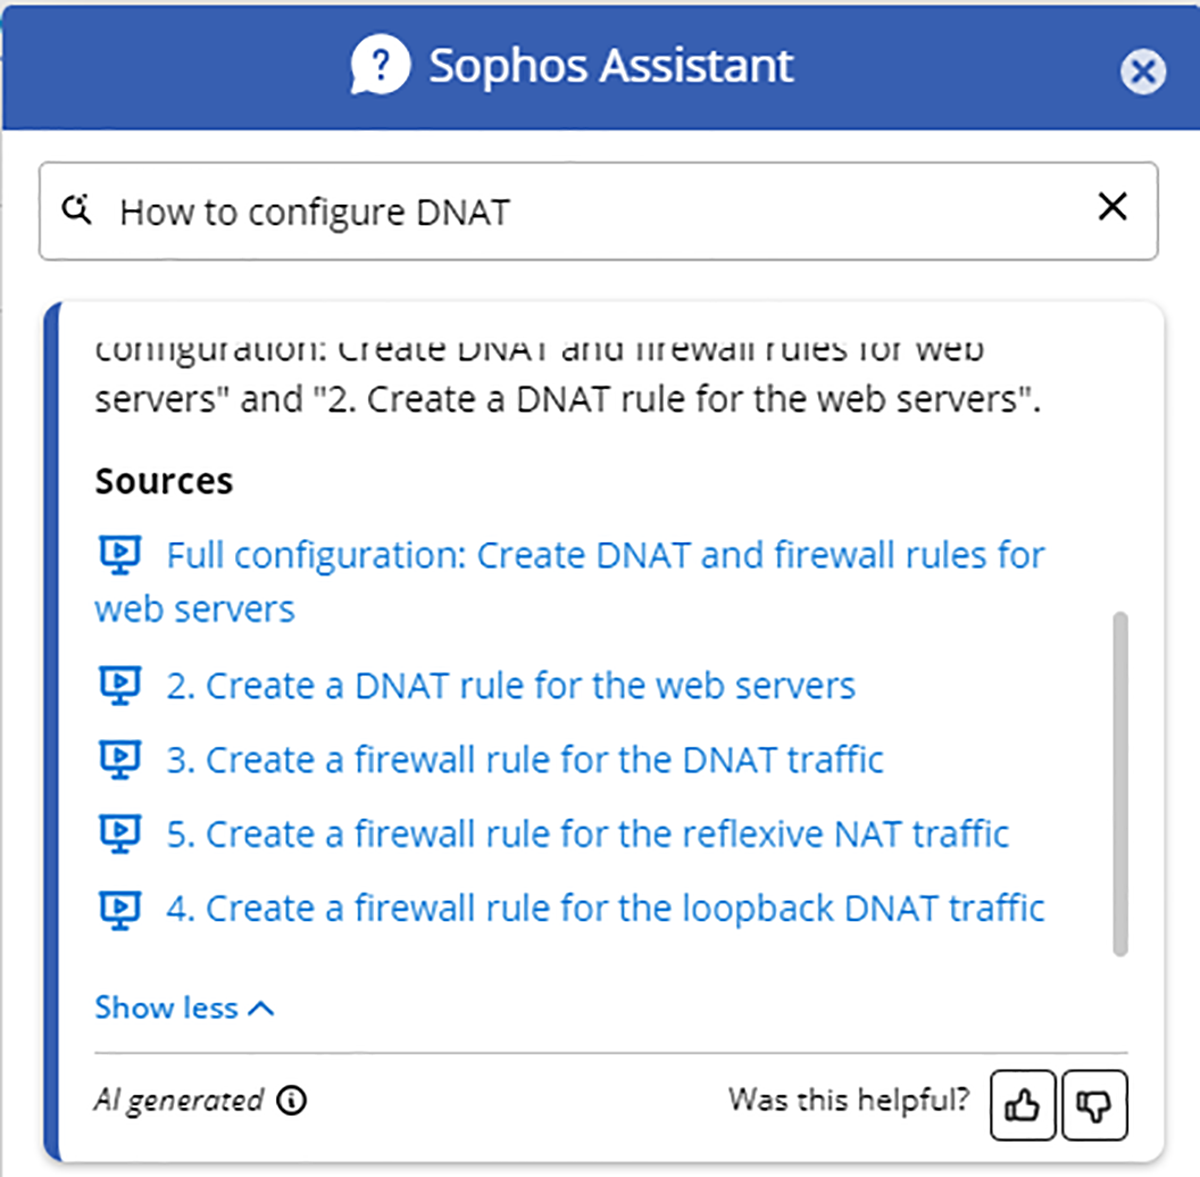The width and height of the screenshot is (1200, 1177).
Task: Open Create a firewall rule for DNAT traffic
Action: (x=525, y=759)
